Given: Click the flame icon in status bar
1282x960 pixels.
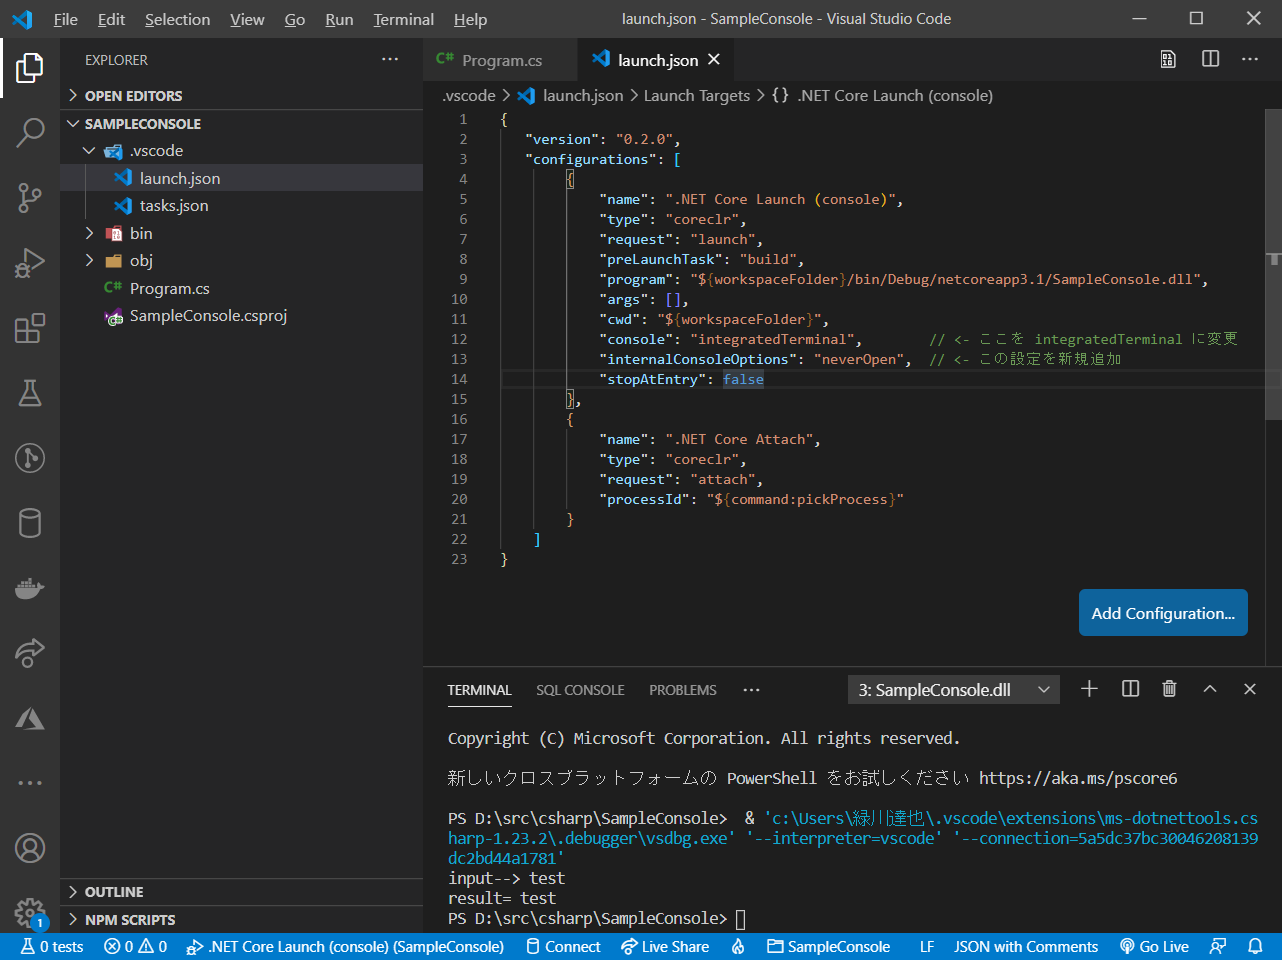Looking at the screenshot, I should click(x=738, y=946).
